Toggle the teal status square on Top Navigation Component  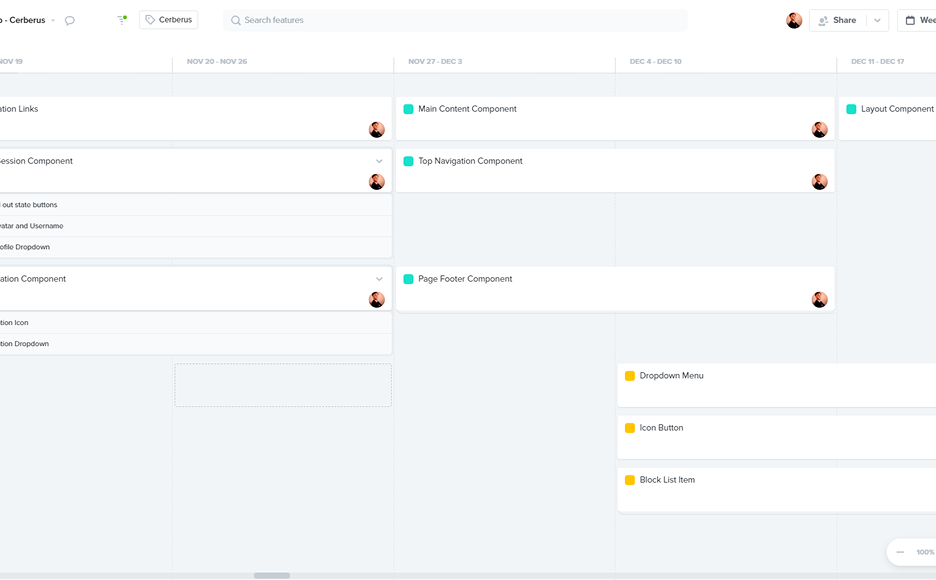406,160
